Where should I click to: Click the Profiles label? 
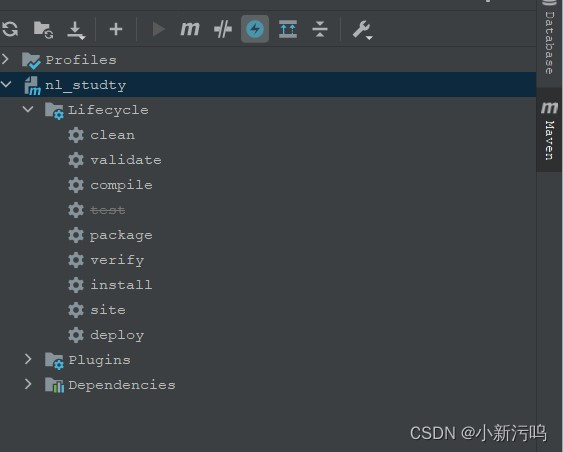tap(81, 60)
